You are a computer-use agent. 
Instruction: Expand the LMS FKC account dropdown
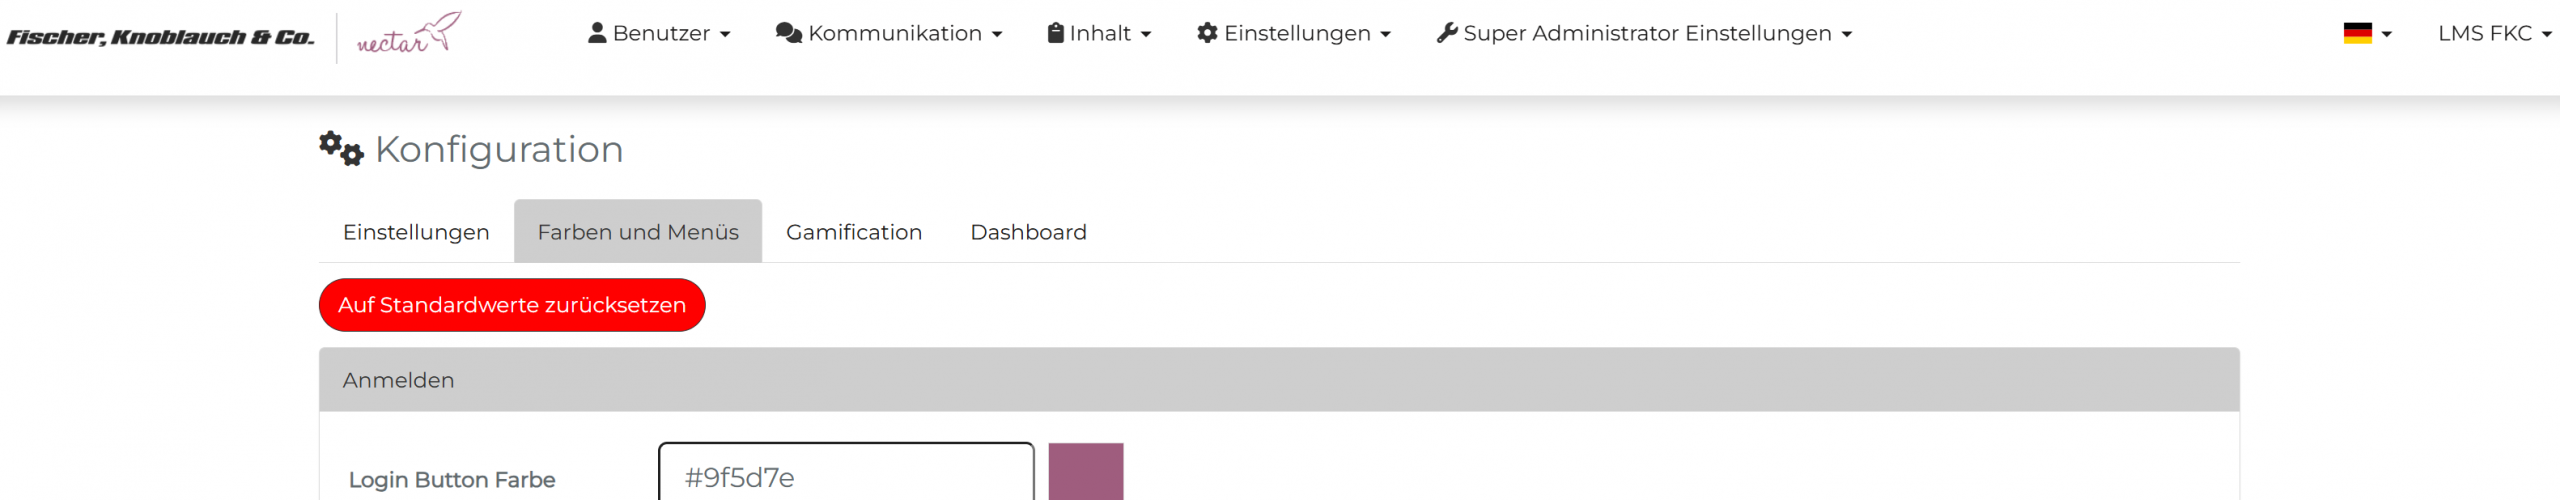coord(2494,33)
